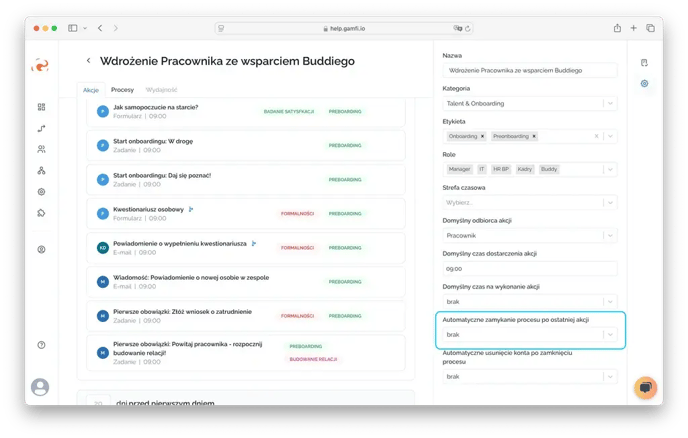Click the back arrow beside the process title
The width and height of the screenshot is (688, 438).
click(89, 61)
